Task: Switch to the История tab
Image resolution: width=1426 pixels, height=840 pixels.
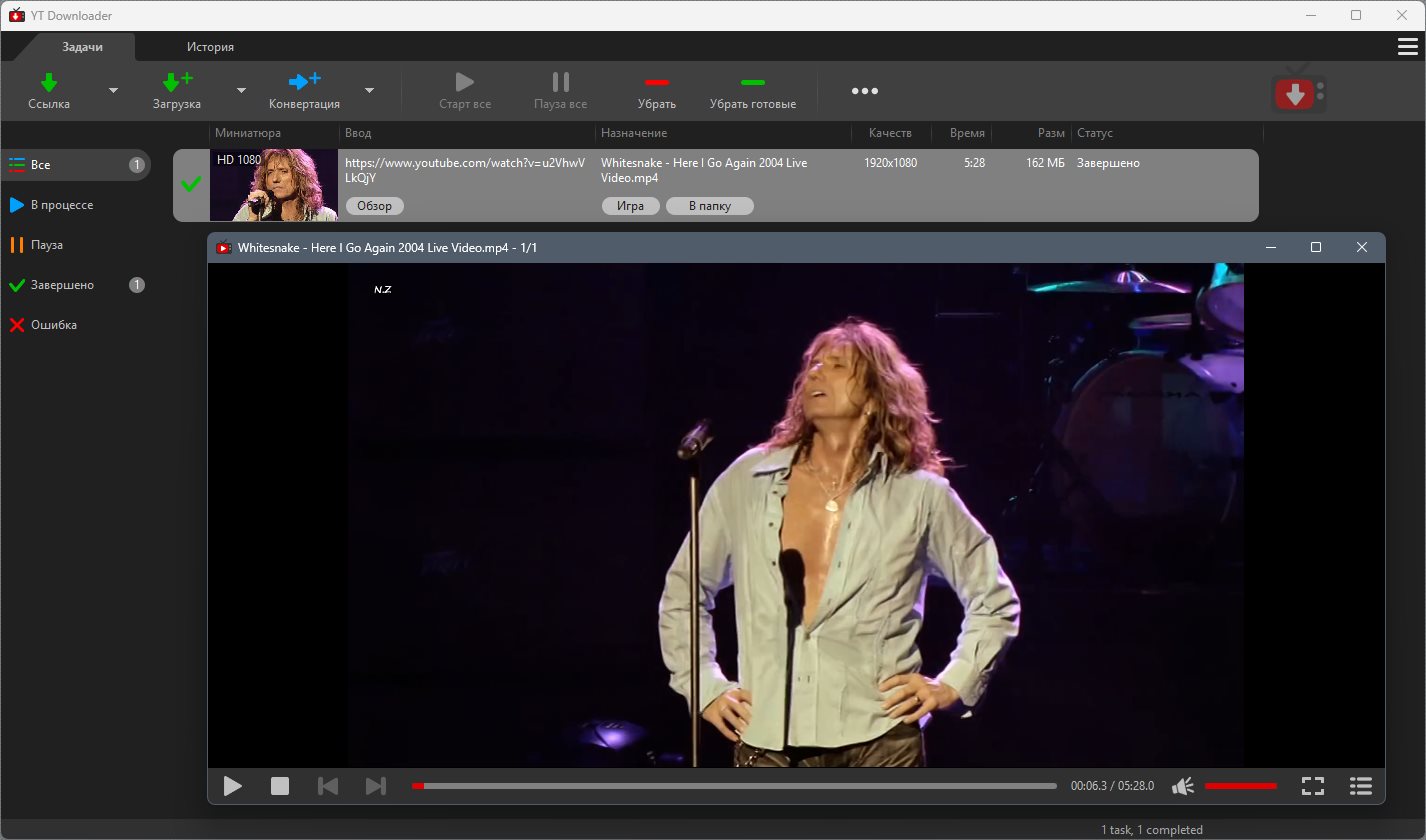Action: click(x=210, y=47)
